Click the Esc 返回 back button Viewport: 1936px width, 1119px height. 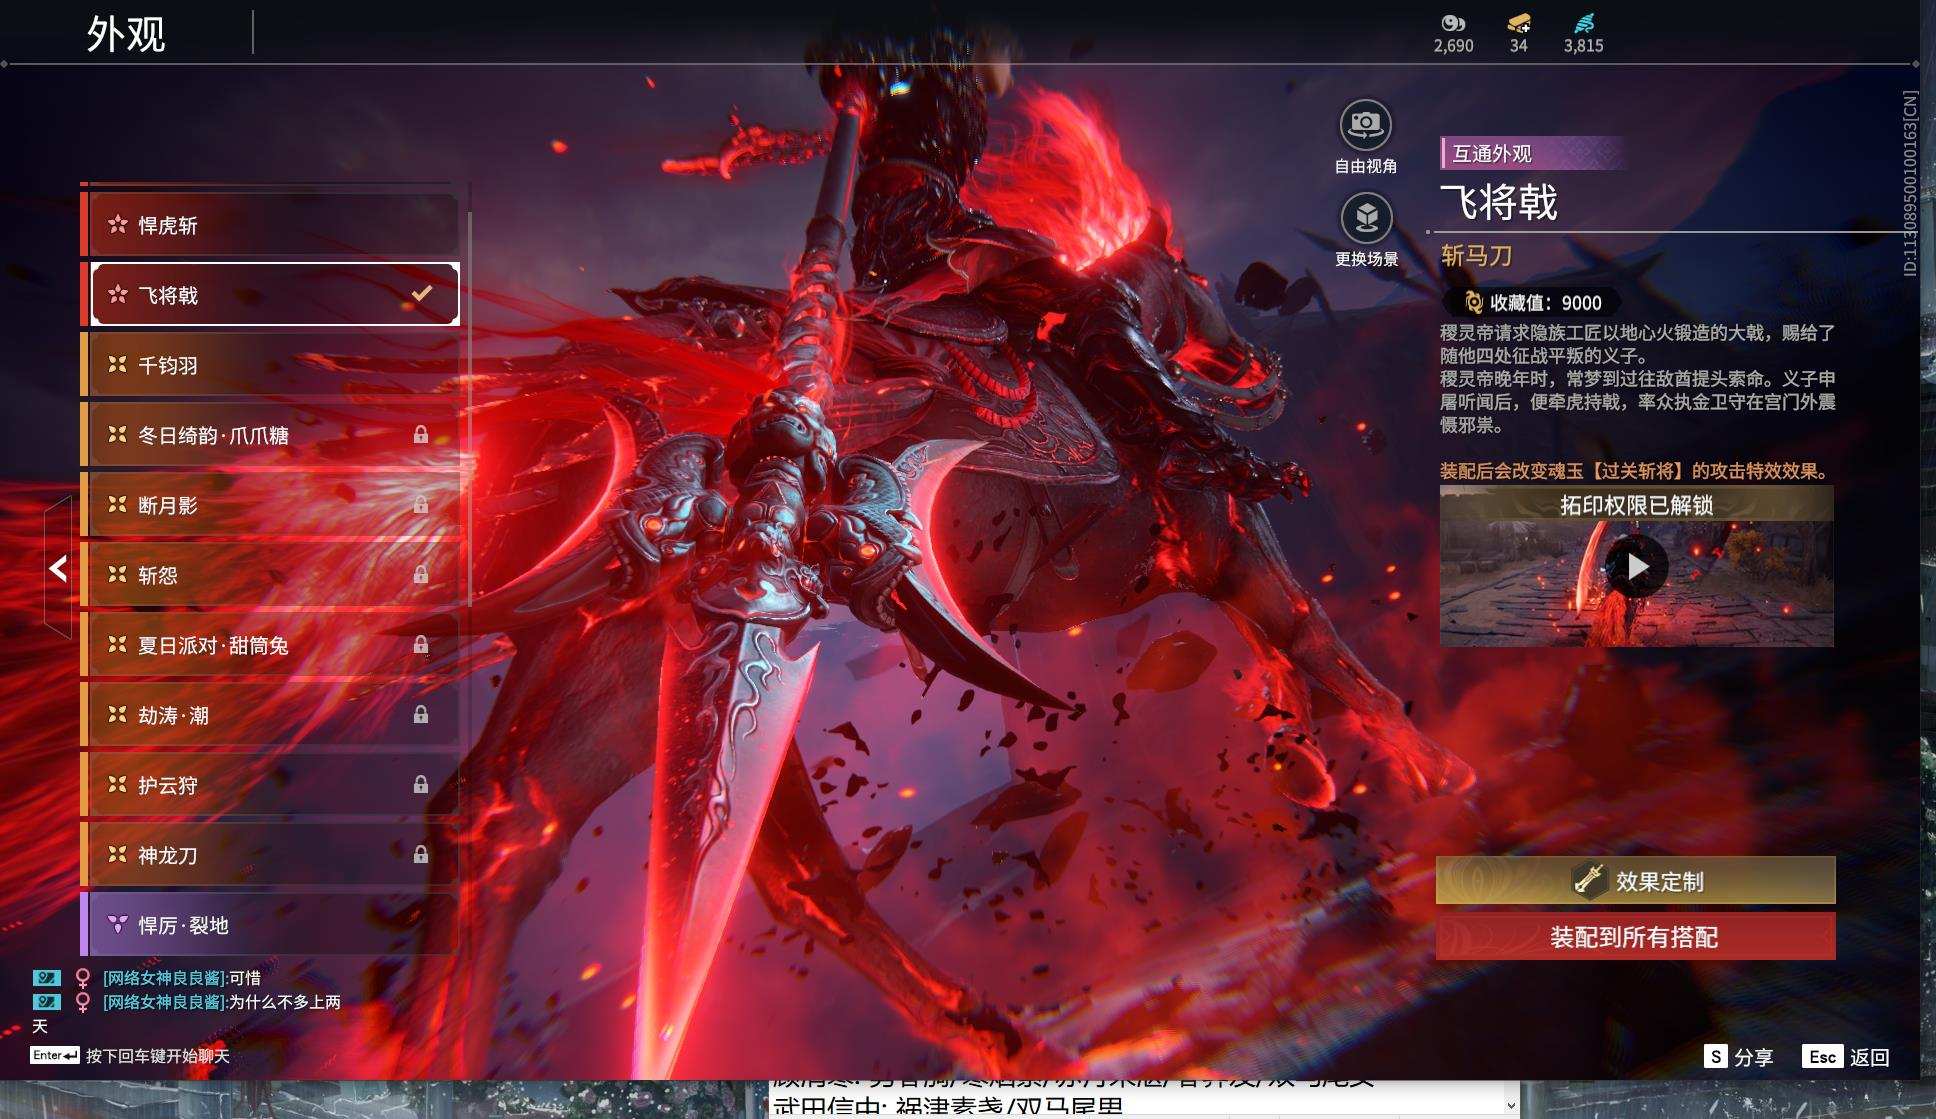[x=1845, y=1057]
